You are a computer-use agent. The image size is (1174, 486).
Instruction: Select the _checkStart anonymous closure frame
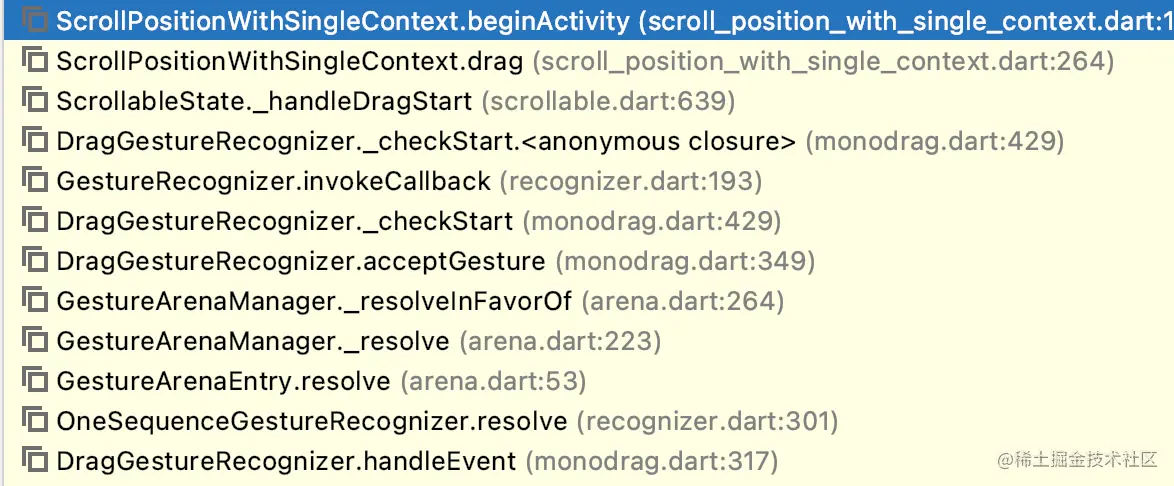(426, 141)
